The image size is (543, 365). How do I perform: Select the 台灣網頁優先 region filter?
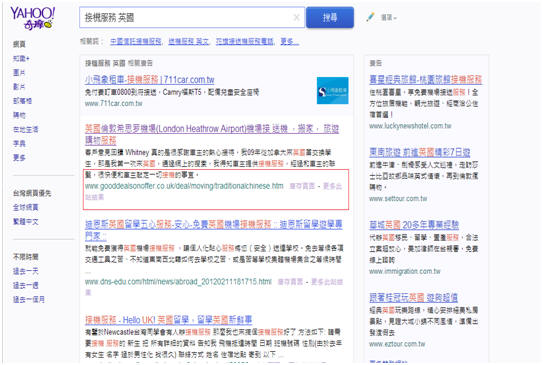click(32, 193)
